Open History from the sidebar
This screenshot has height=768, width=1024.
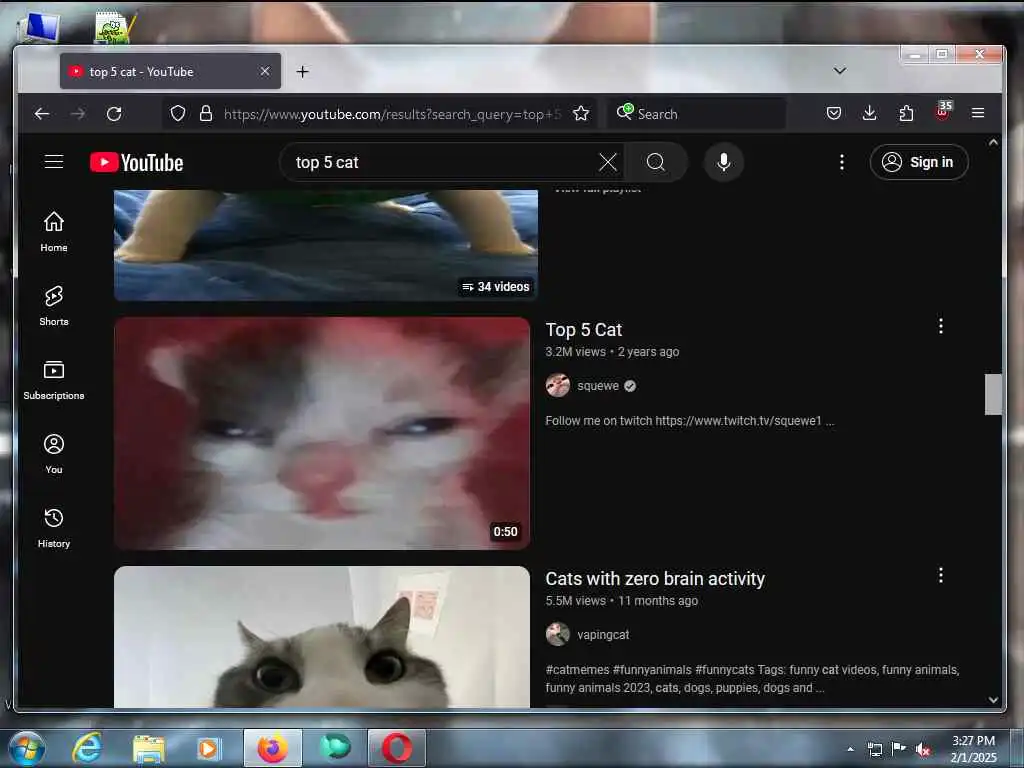click(54, 528)
